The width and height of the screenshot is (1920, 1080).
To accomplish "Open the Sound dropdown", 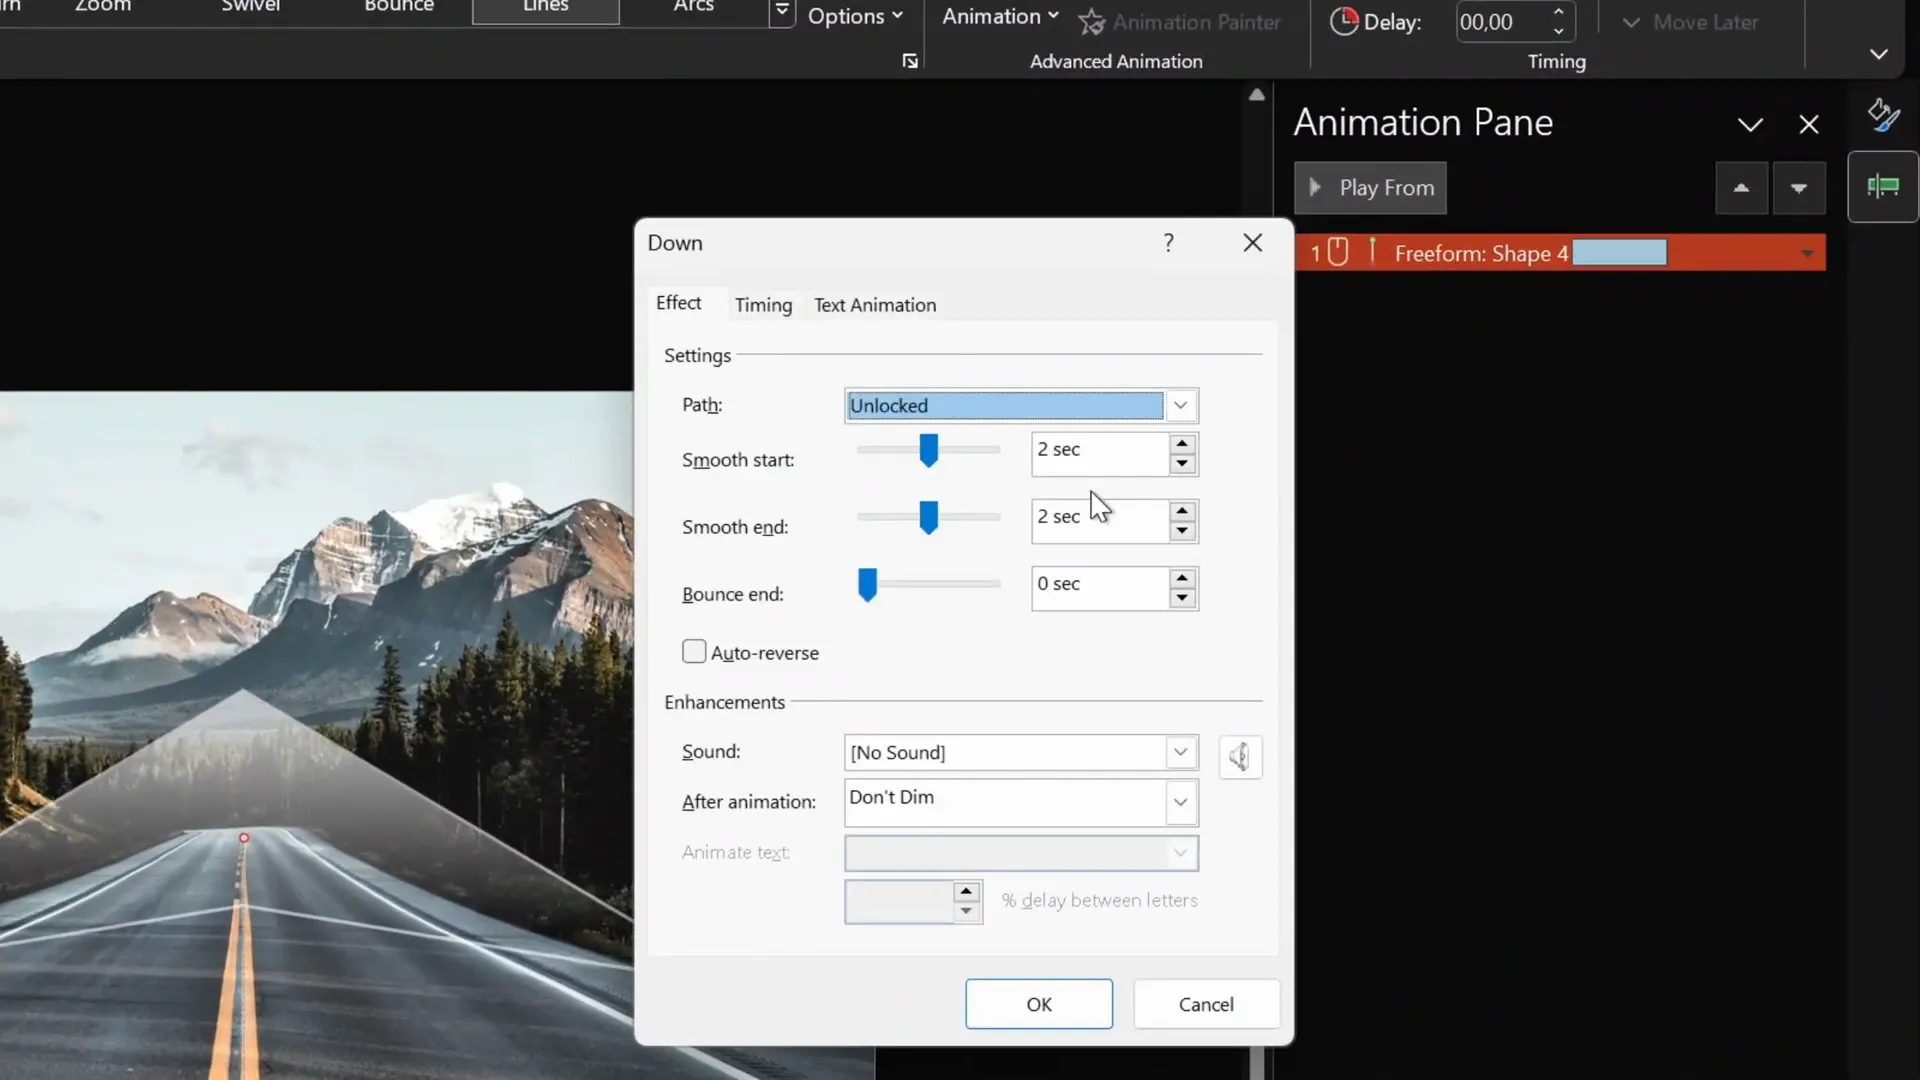I will 1180,752.
